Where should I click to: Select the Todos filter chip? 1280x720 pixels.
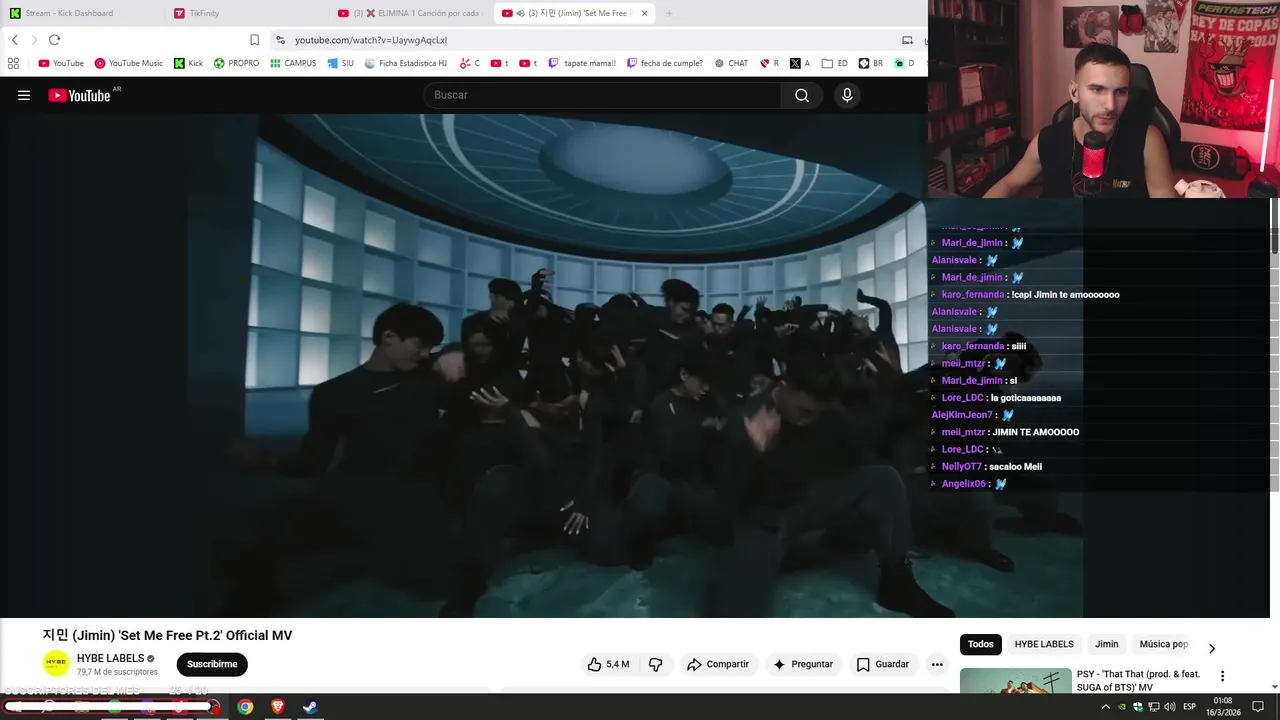click(981, 644)
